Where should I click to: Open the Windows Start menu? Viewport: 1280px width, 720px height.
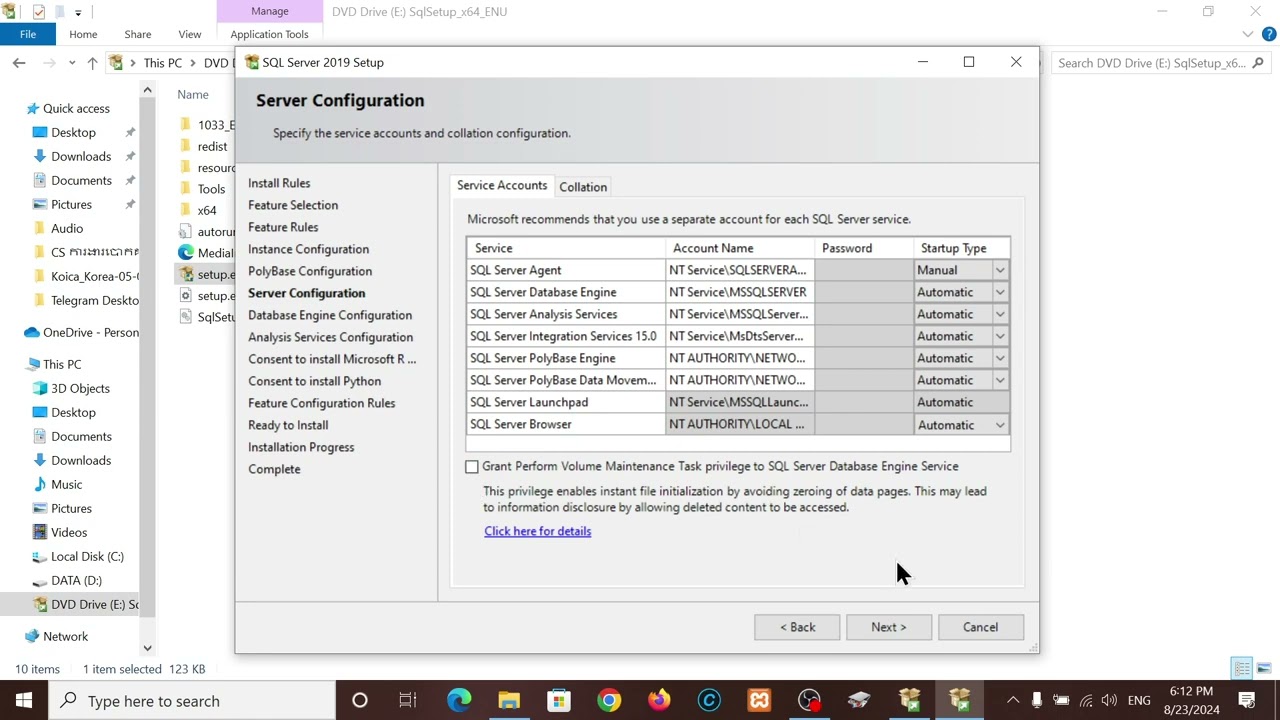(24, 700)
